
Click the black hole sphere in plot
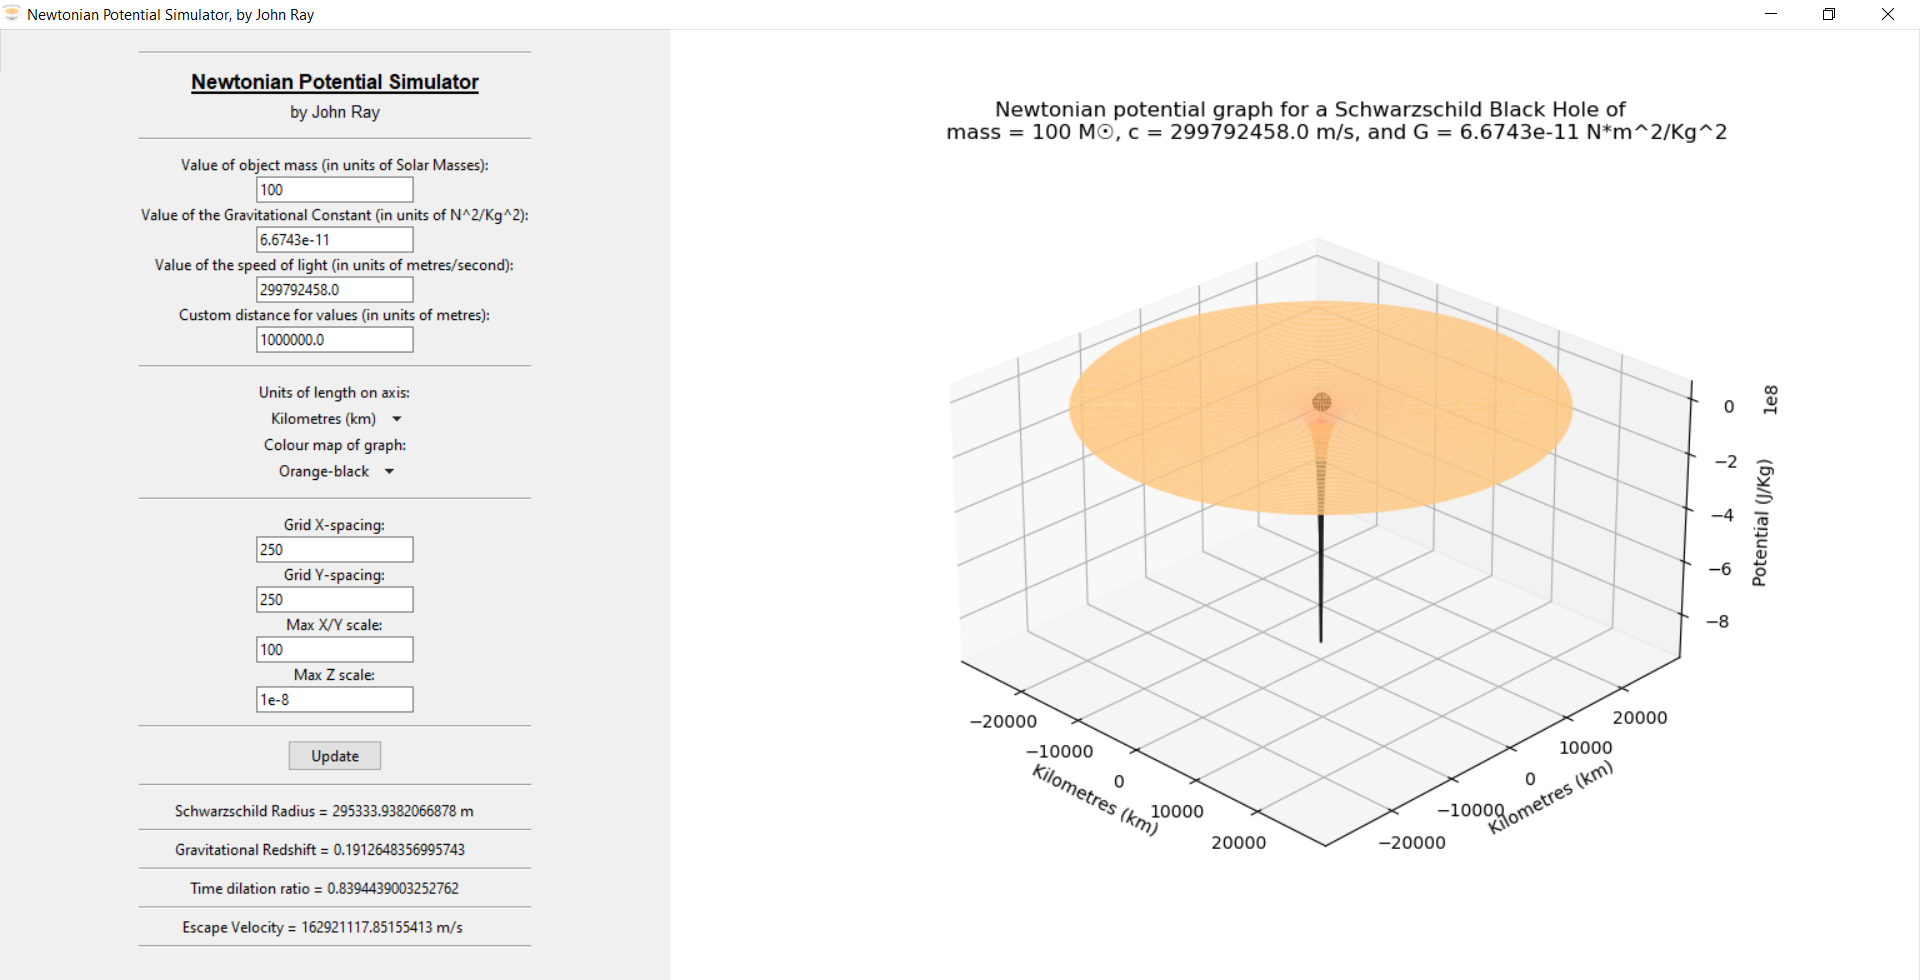tap(1321, 402)
